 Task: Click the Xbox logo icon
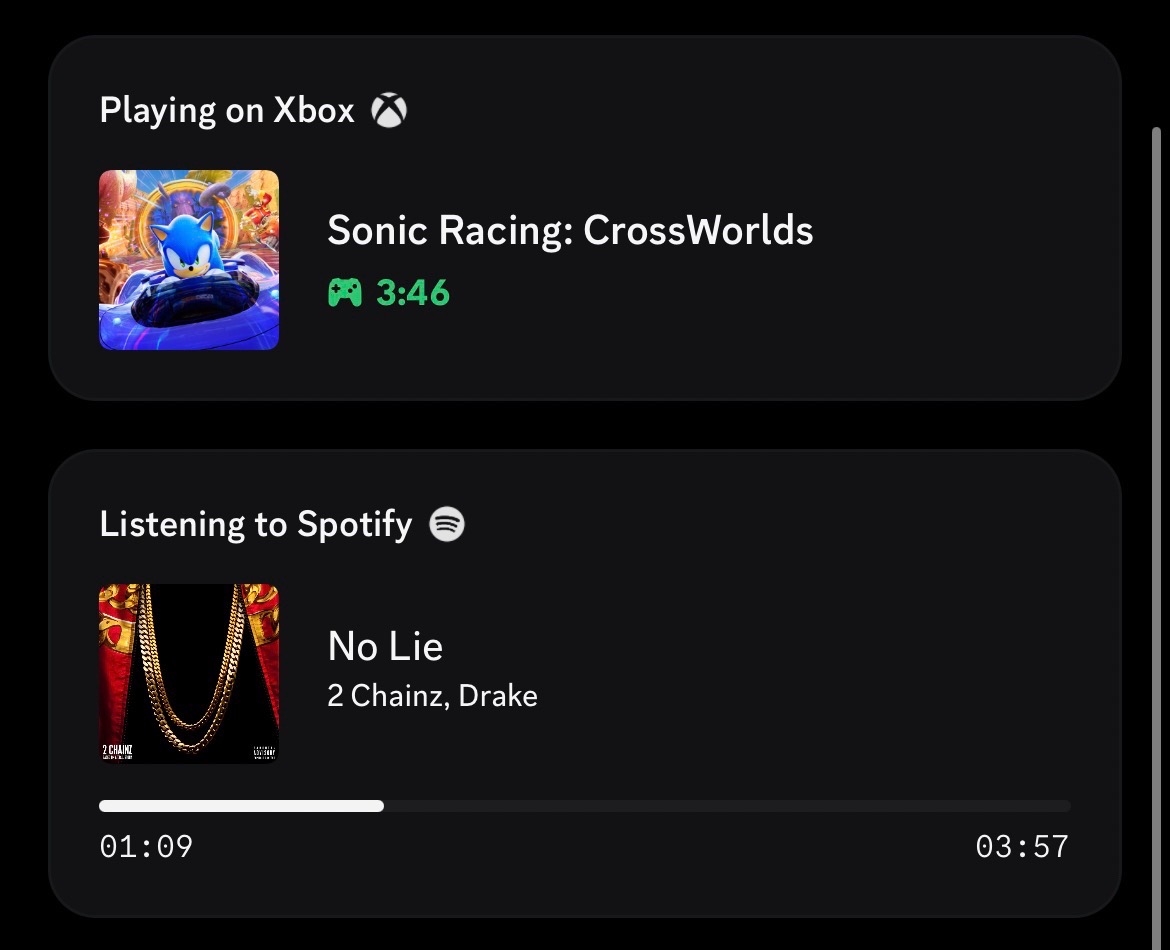pos(389,110)
